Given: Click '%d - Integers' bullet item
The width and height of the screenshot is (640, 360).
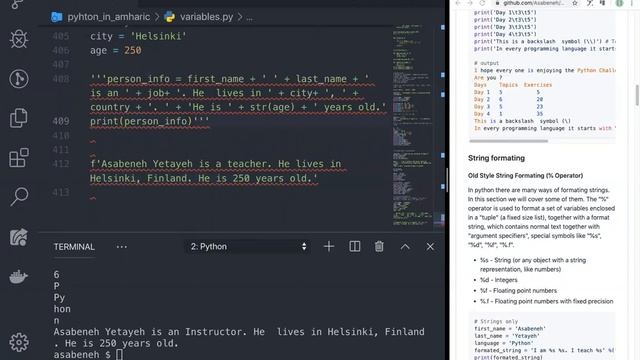Looking at the screenshot, I should (498, 280).
